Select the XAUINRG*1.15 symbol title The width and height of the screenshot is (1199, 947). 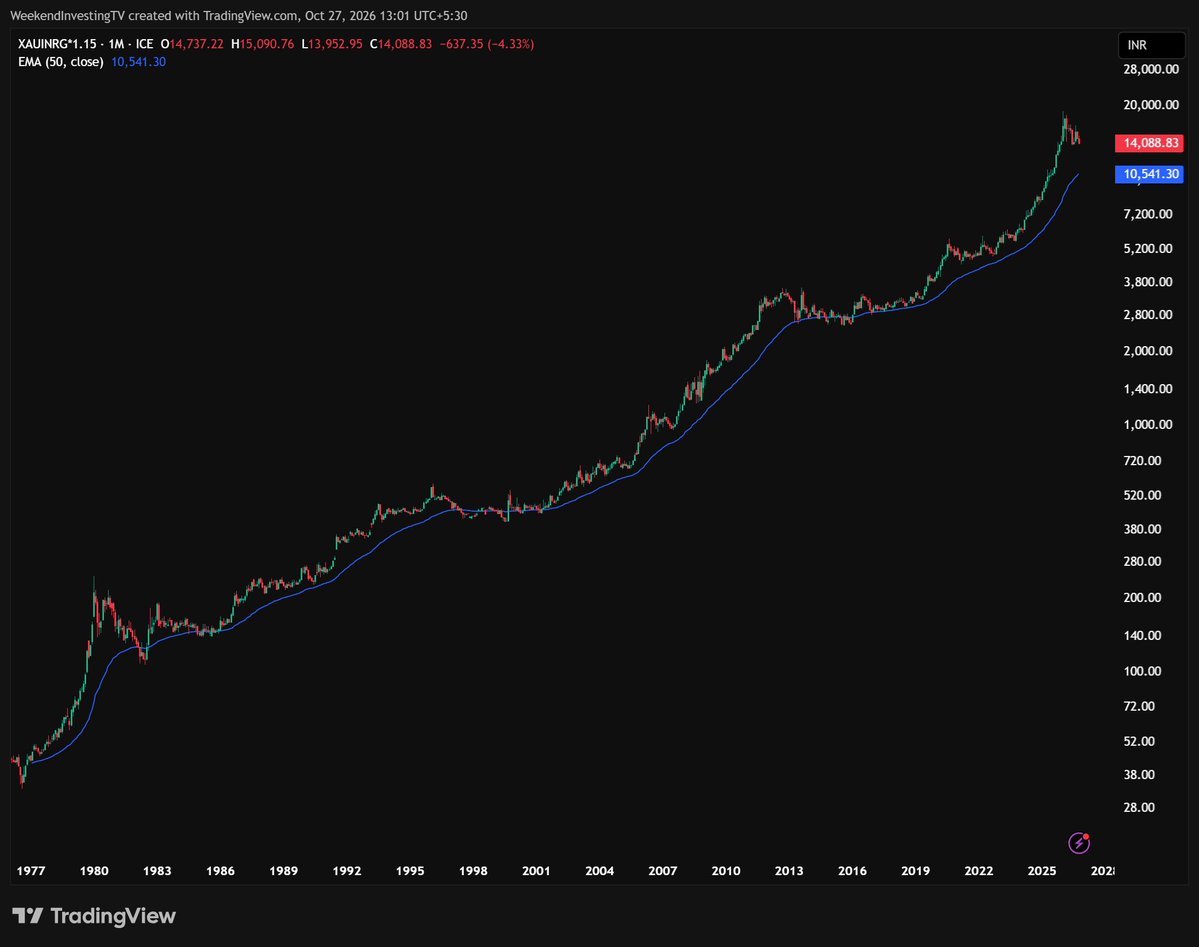click(x=57, y=44)
